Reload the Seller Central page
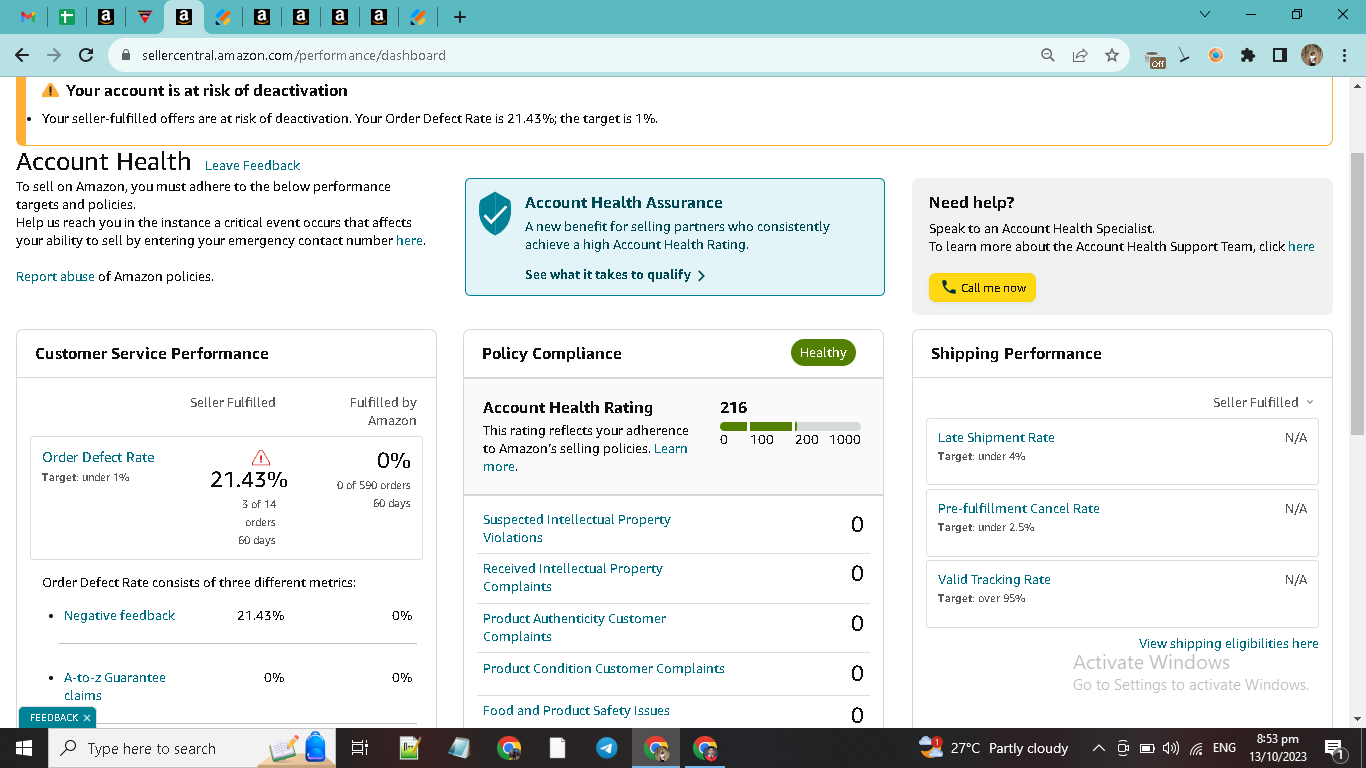The height and width of the screenshot is (768, 1366). 86,55
